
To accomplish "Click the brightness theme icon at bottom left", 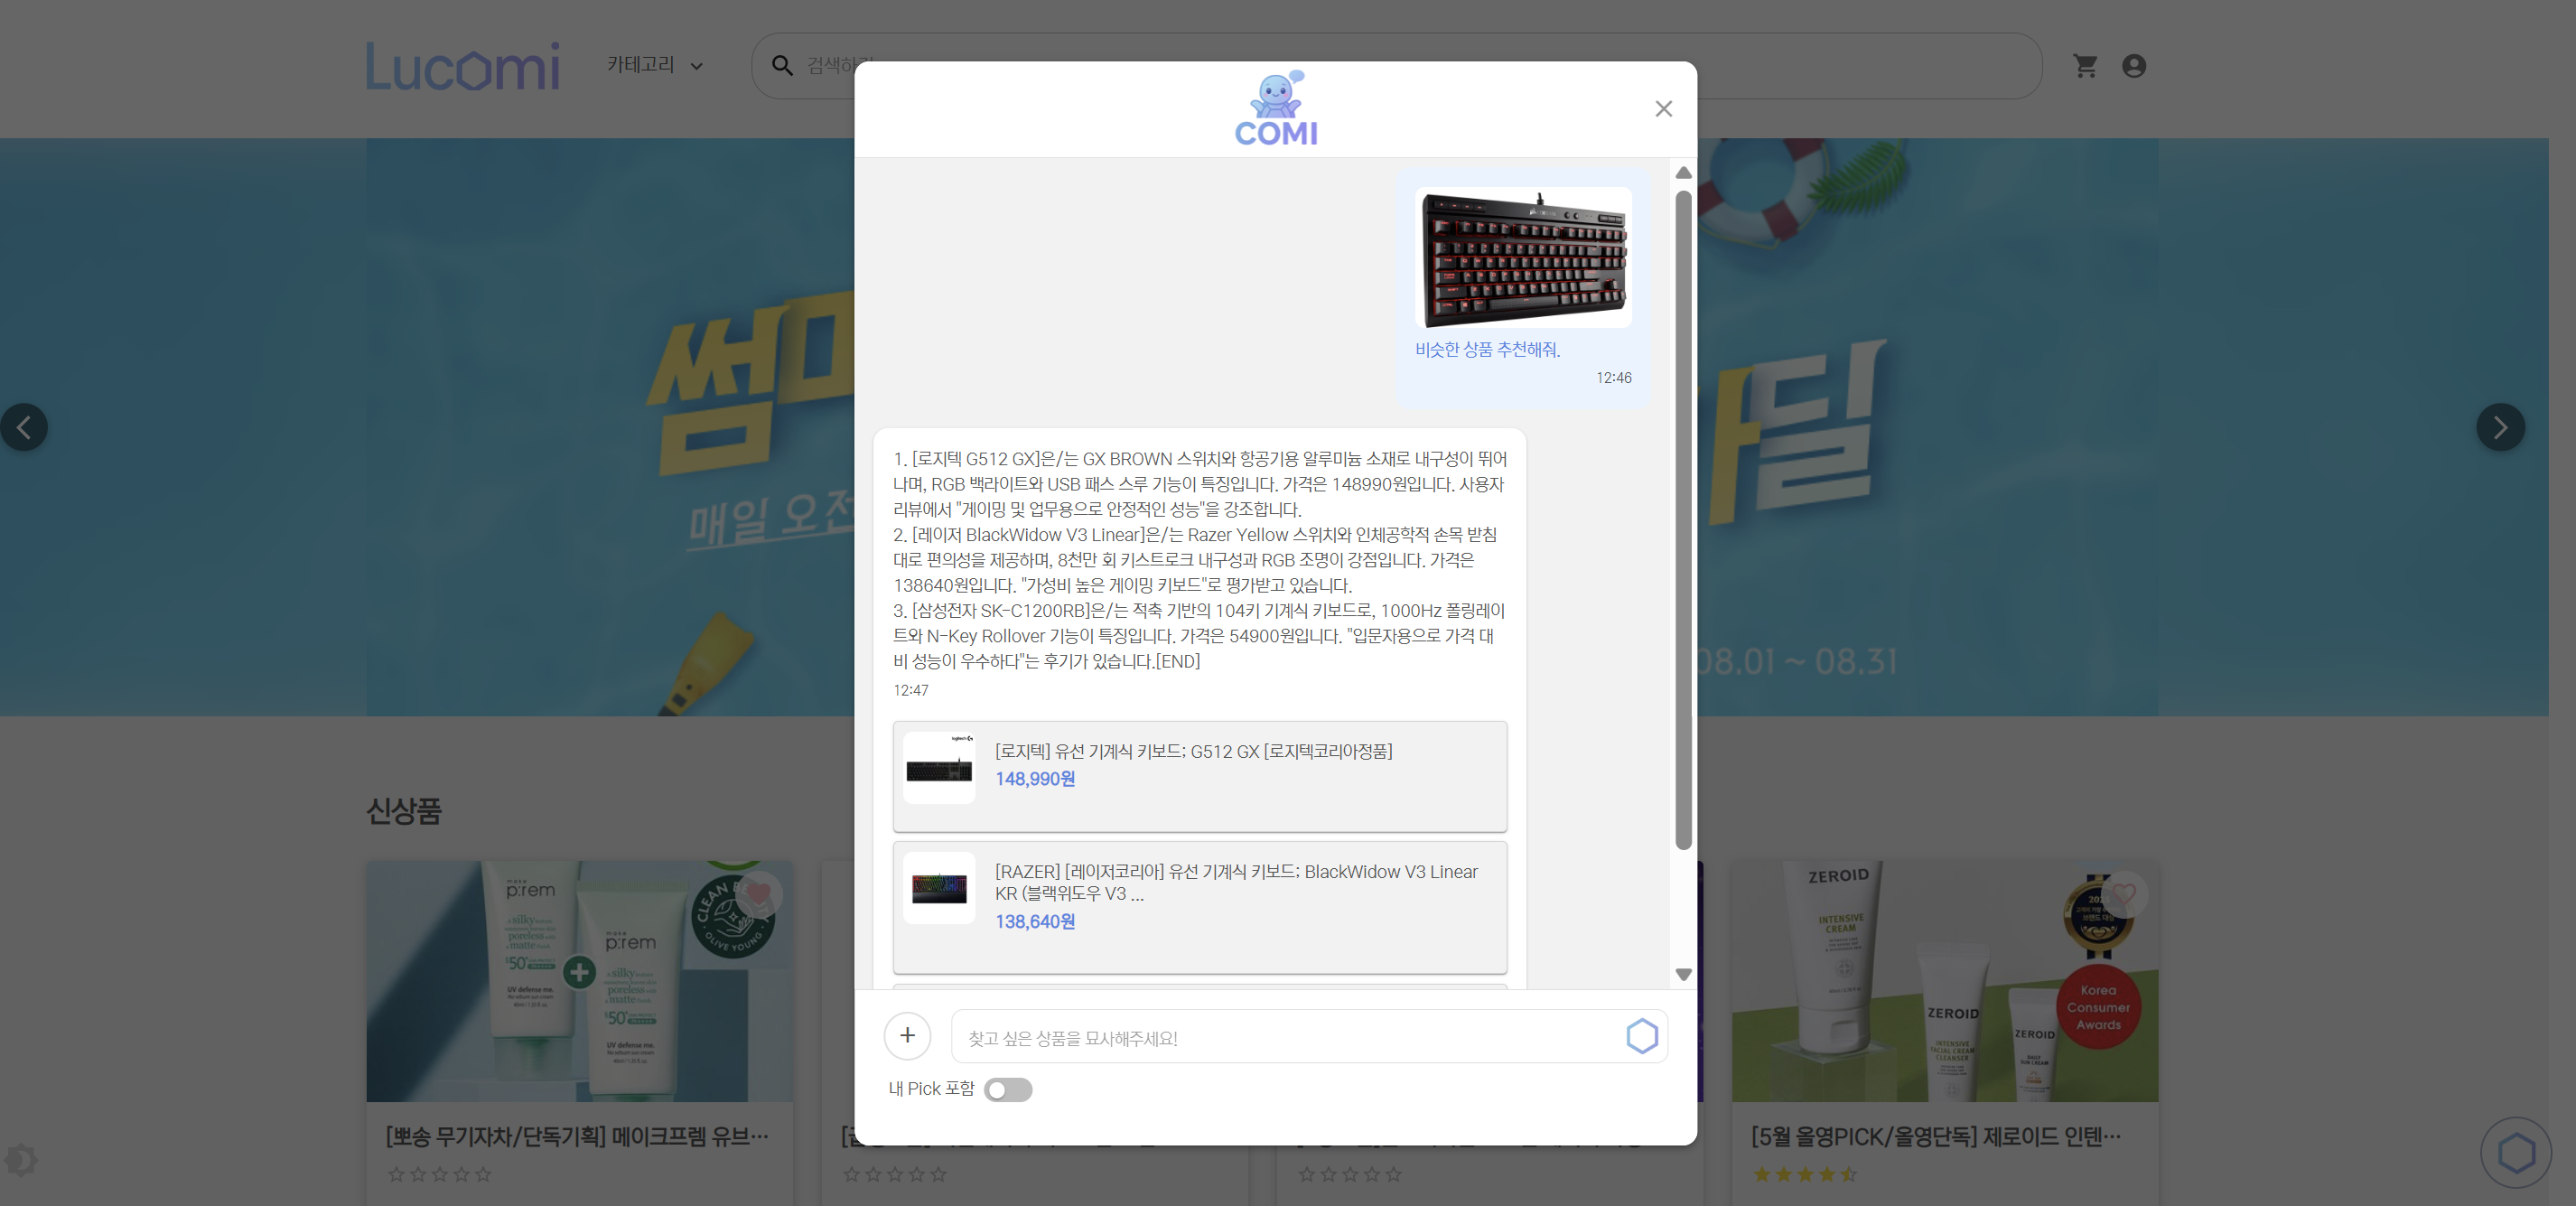I will (20, 1160).
